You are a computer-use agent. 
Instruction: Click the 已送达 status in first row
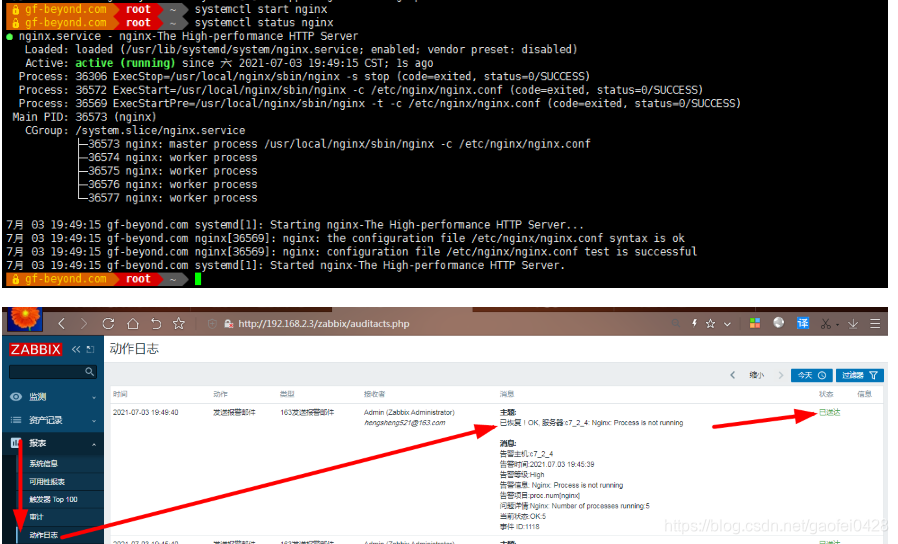pyautogui.click(x=829, y=412)
